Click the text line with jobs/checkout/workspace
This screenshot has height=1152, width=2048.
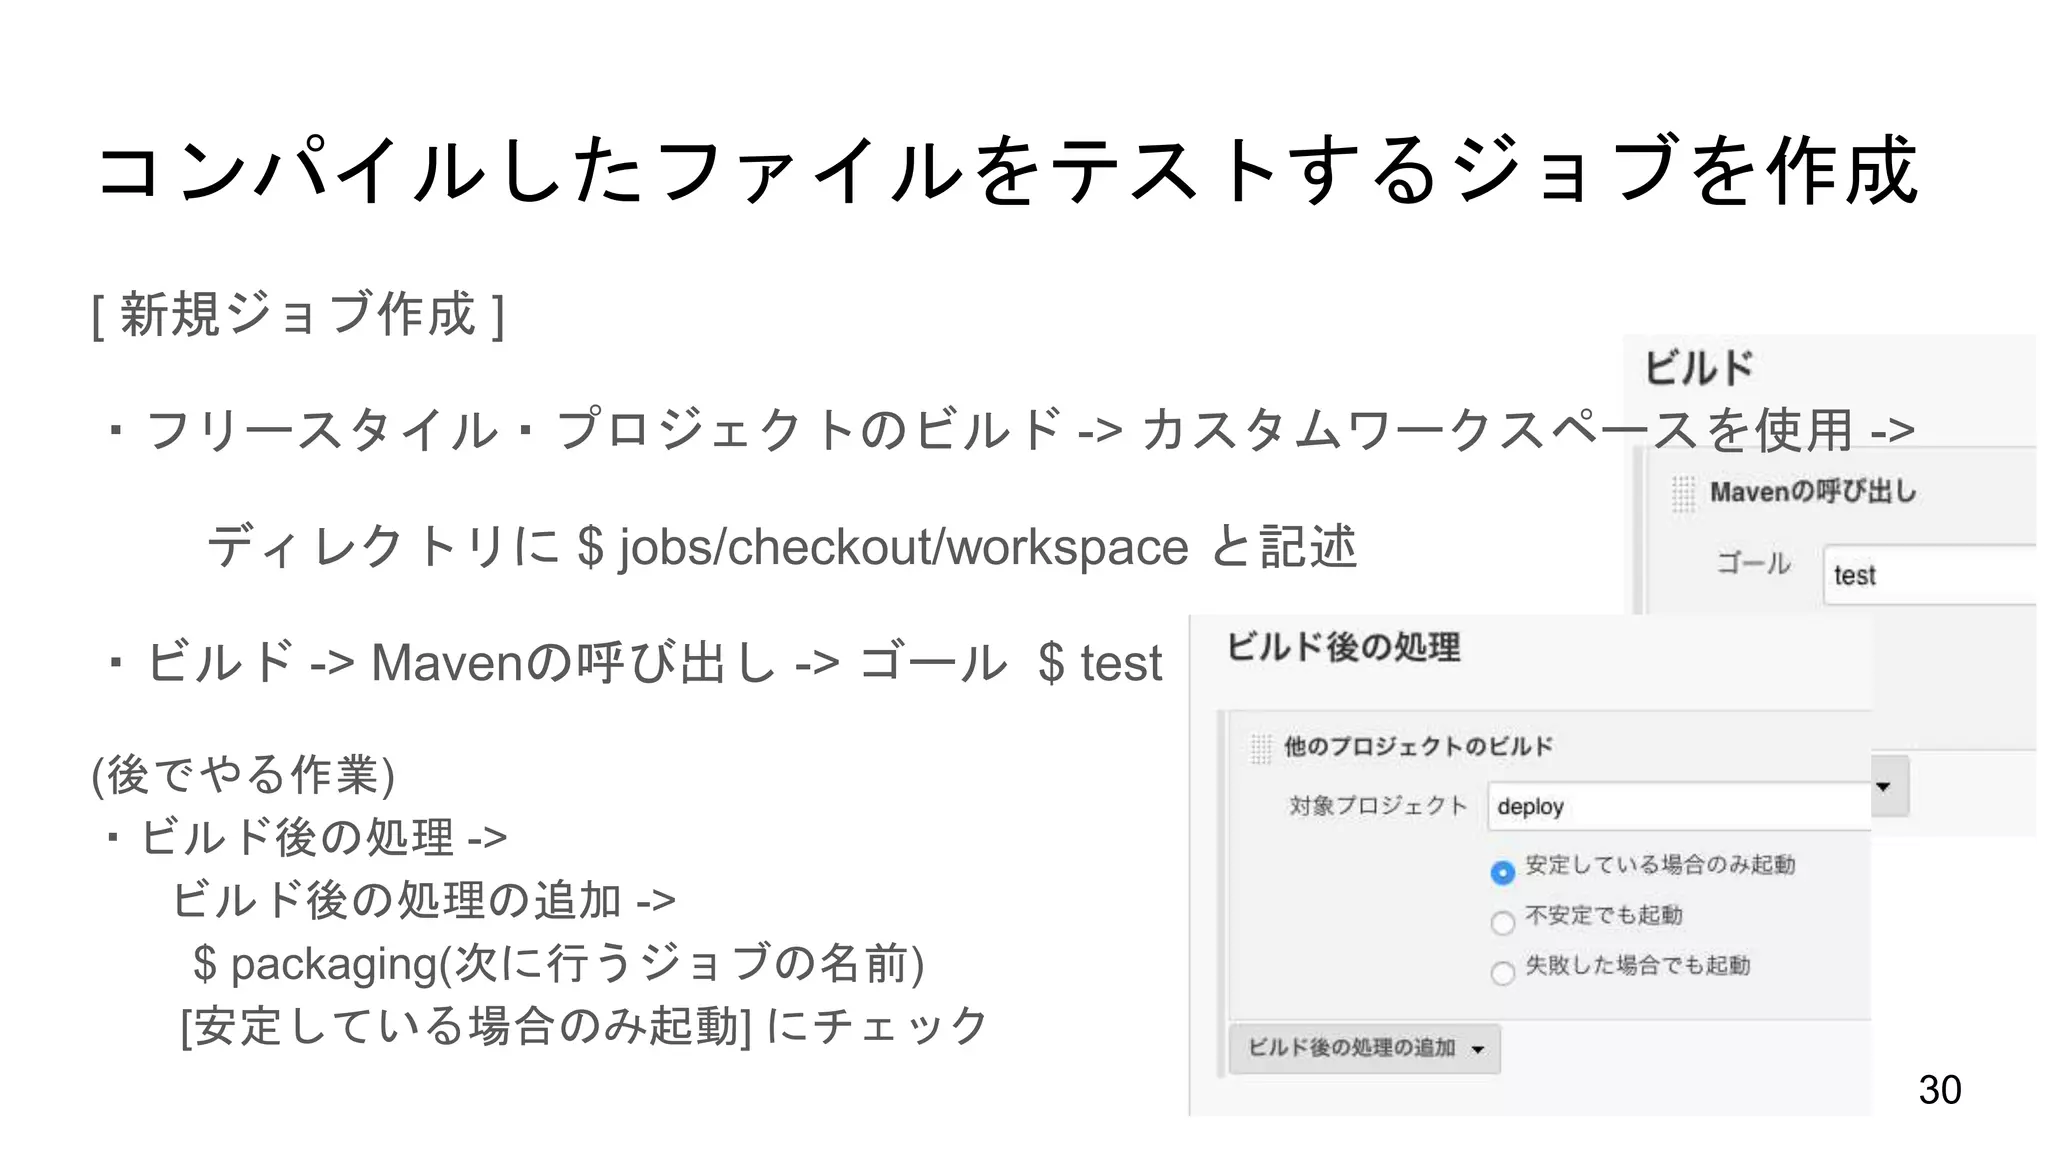coord(782,547)
